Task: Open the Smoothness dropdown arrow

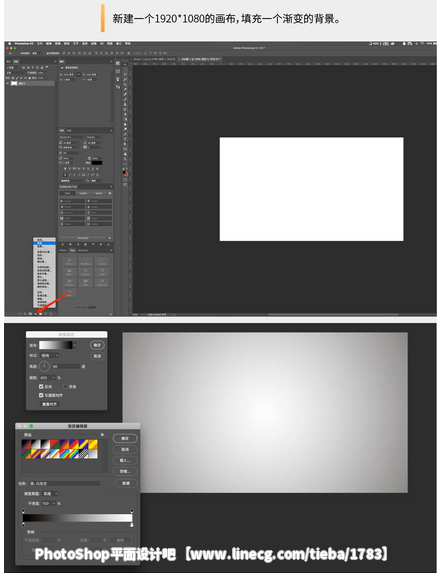Action: pyautogui.click(x=54, y=504)
